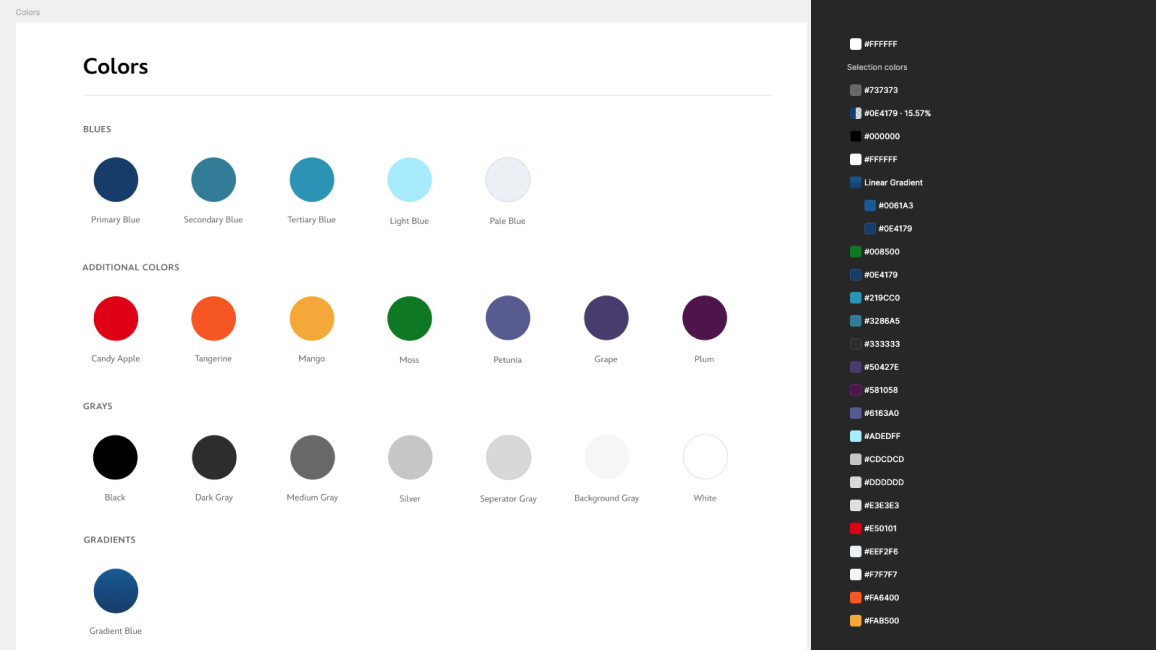Select the #FAB500 swatch in panel
Image resolution: width=1156 pixels, height=650 pixels.
856,621
